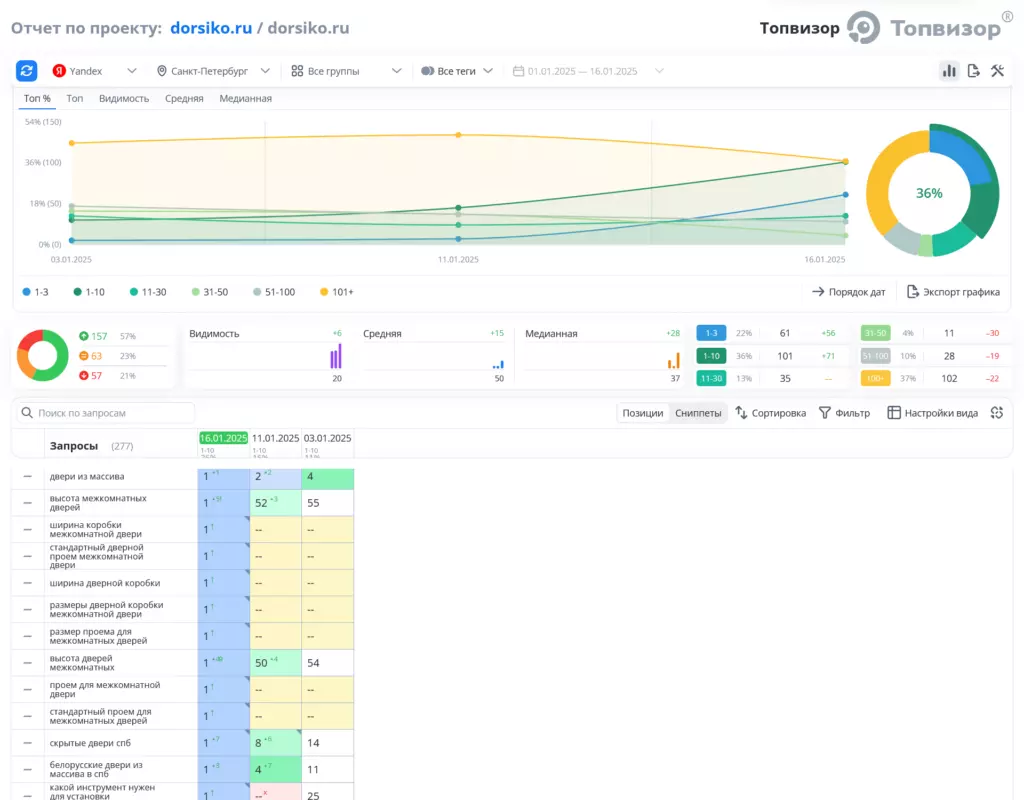Expand the Все группы dropdown
Screen dimensions: 1024x800
click(346, 71)
